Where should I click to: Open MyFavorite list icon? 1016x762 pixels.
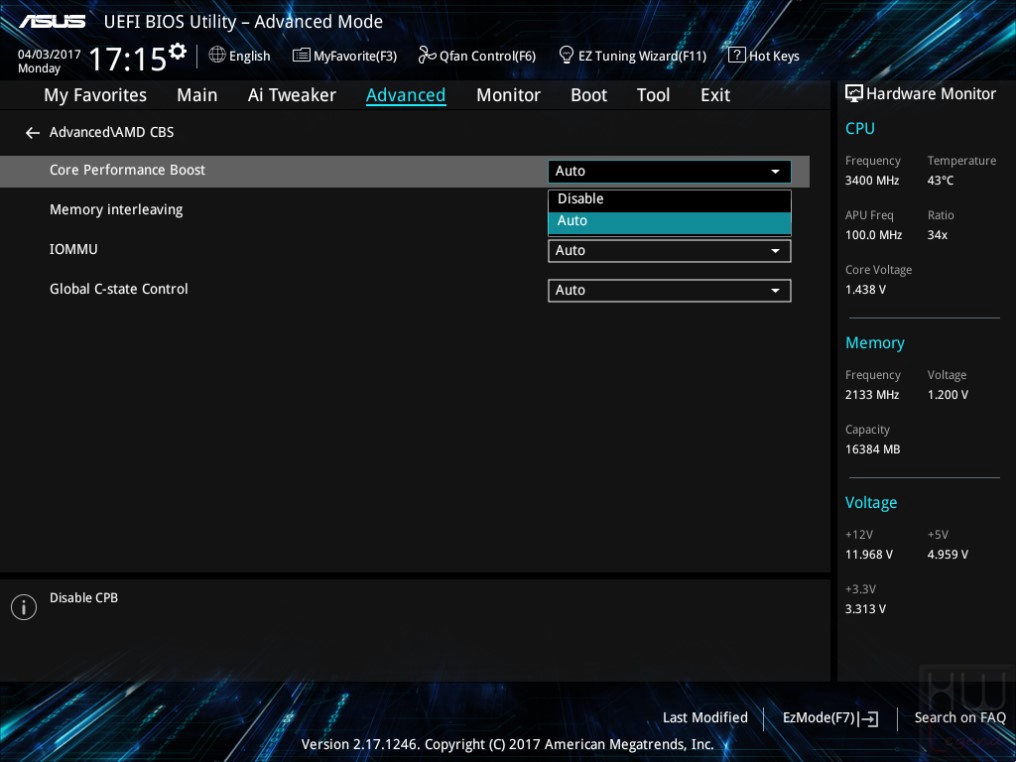301,55
